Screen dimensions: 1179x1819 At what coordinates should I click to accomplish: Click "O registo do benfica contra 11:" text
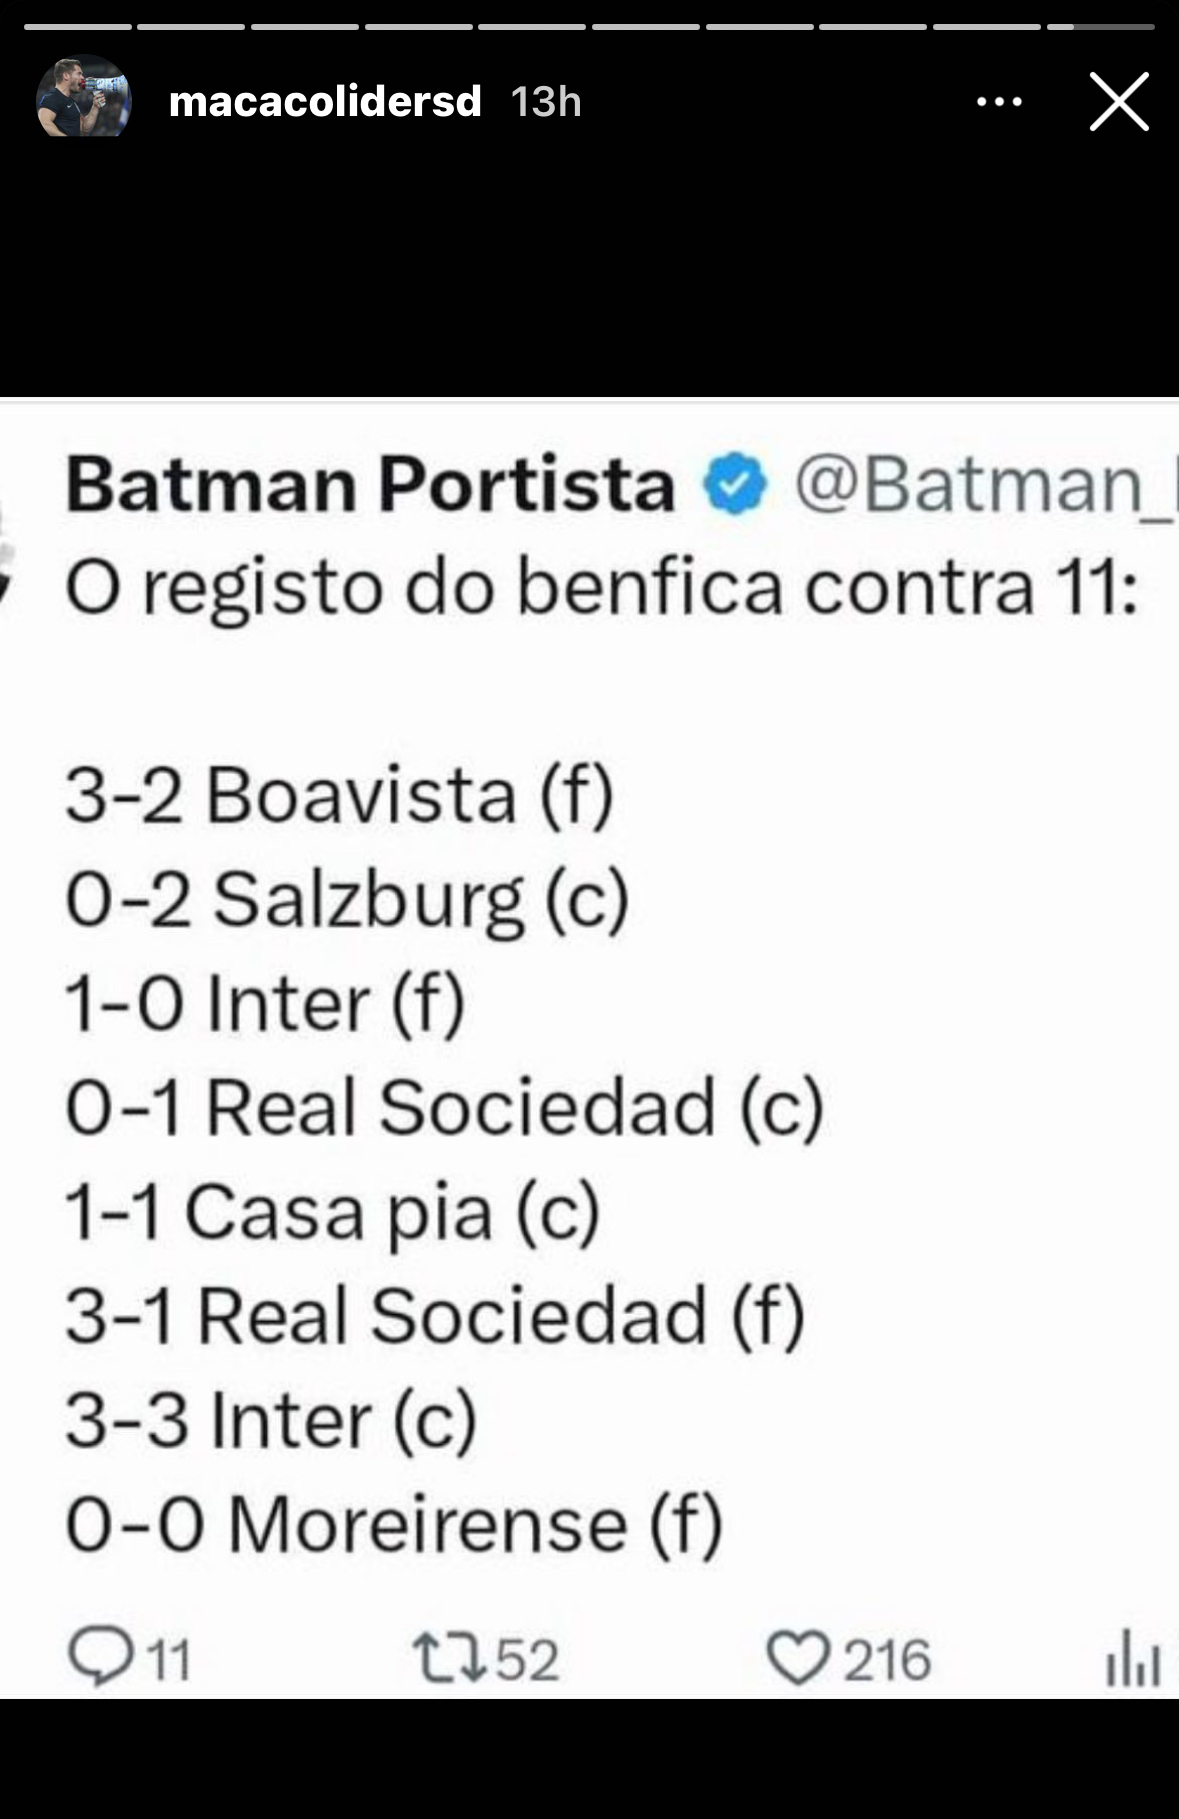pyautogui.click(x=601, y=587)
